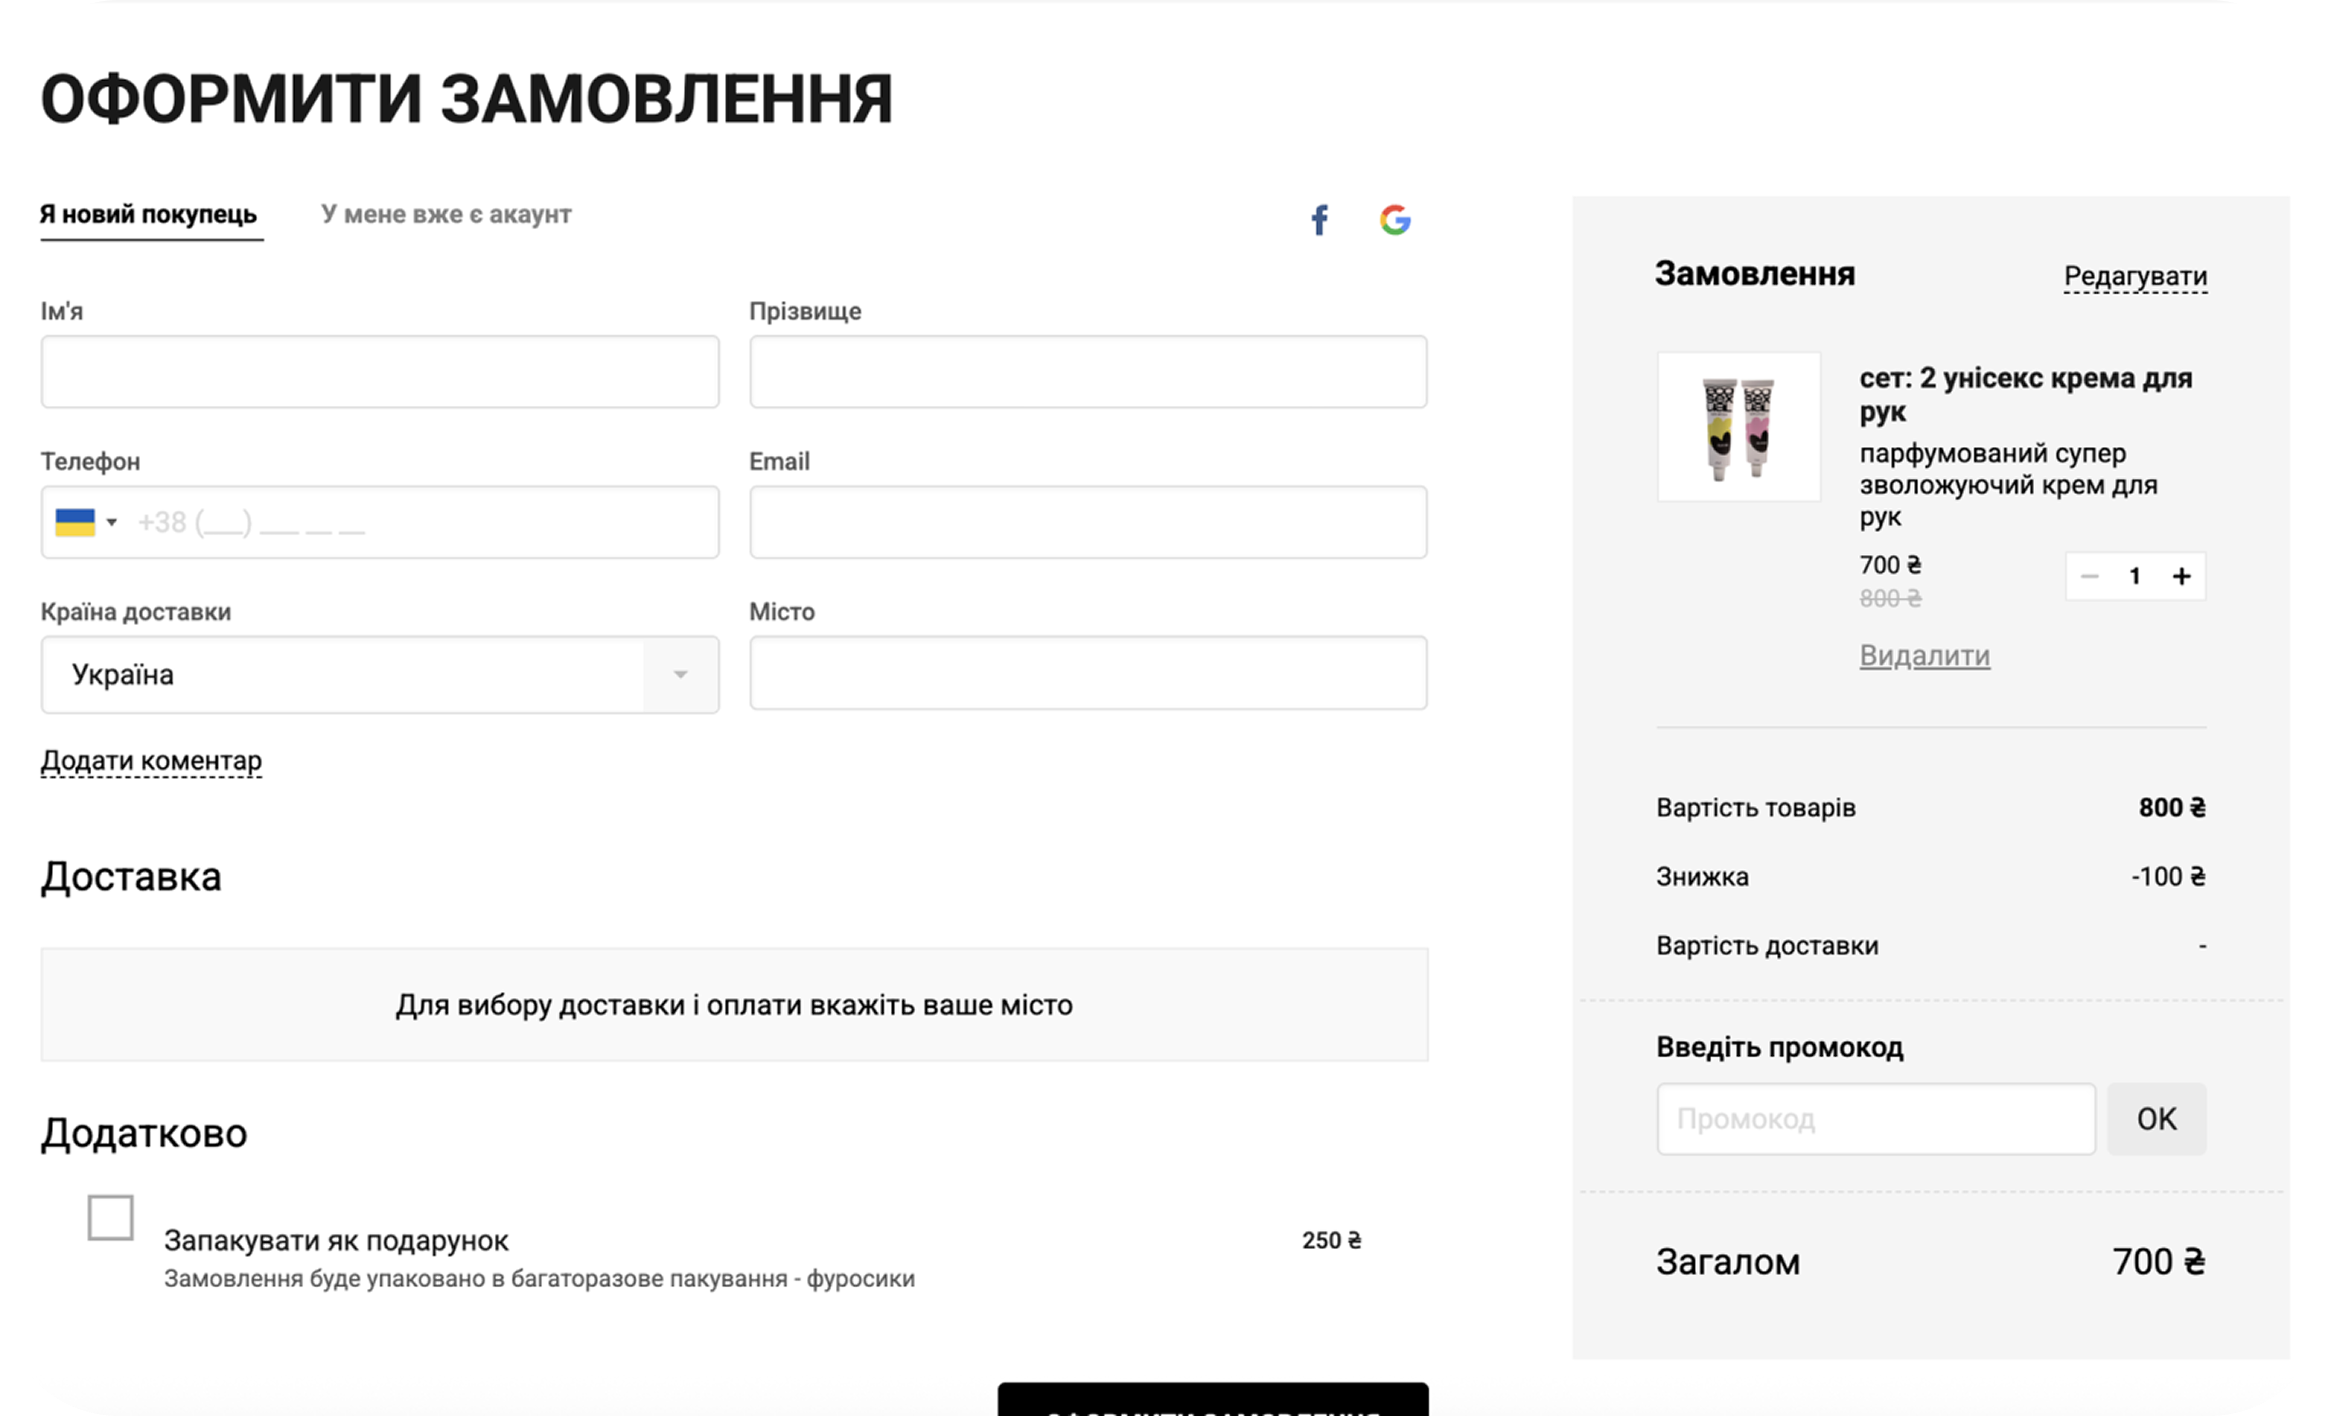Switch to У мене вже є акаунт tab
The image size is (2328, 1416).
pyautogui.click(x=446, y=214)
